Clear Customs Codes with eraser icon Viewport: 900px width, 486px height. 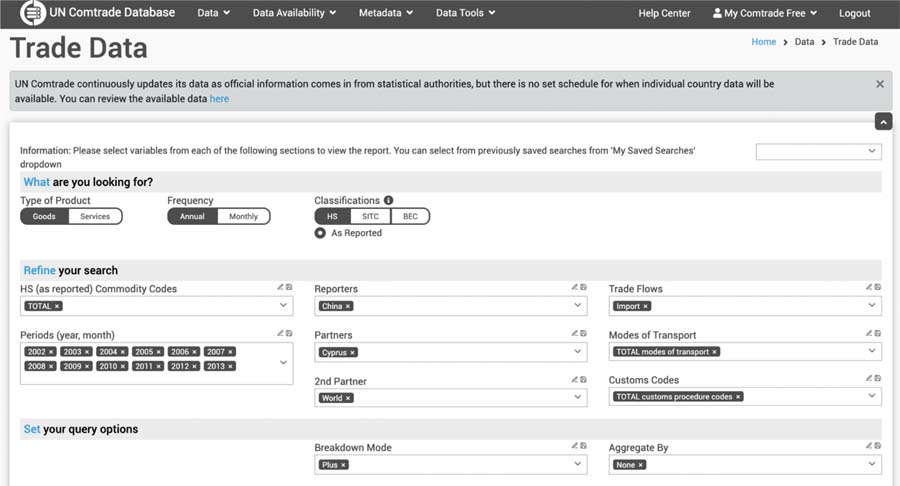pyautogui.click(x=869, y=378)
